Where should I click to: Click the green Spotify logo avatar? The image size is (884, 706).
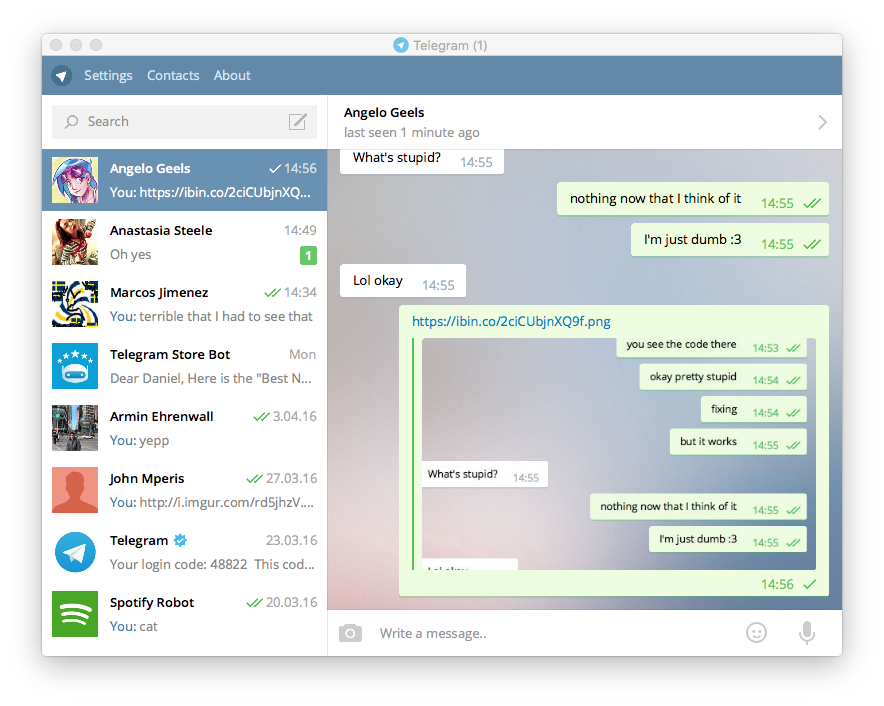pyautogui.click(x=75, y=614)
